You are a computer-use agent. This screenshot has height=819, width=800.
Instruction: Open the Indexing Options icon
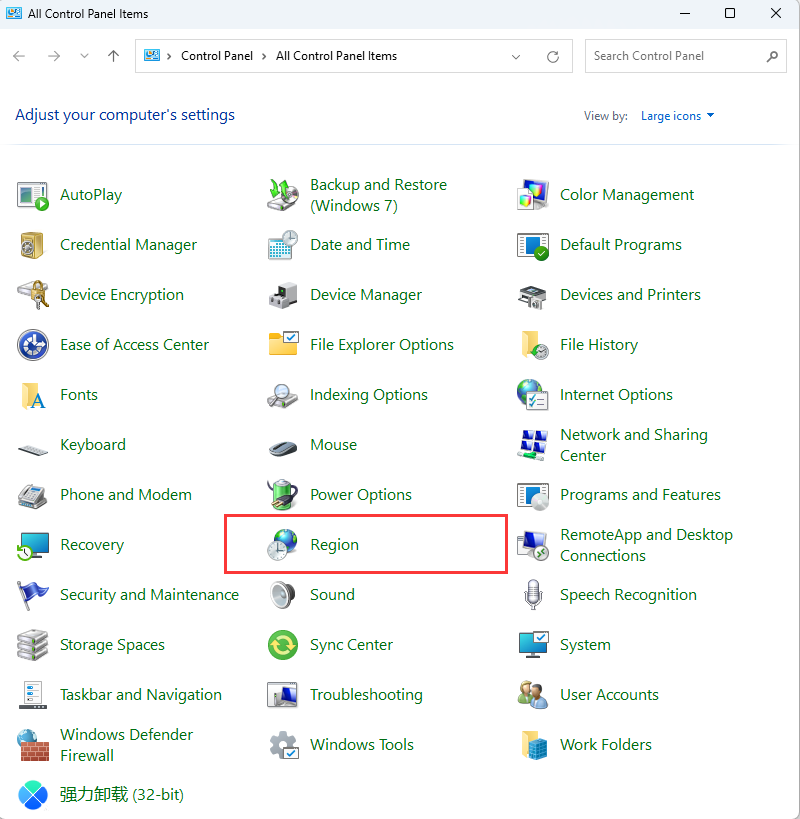click(x=283, y=395)
